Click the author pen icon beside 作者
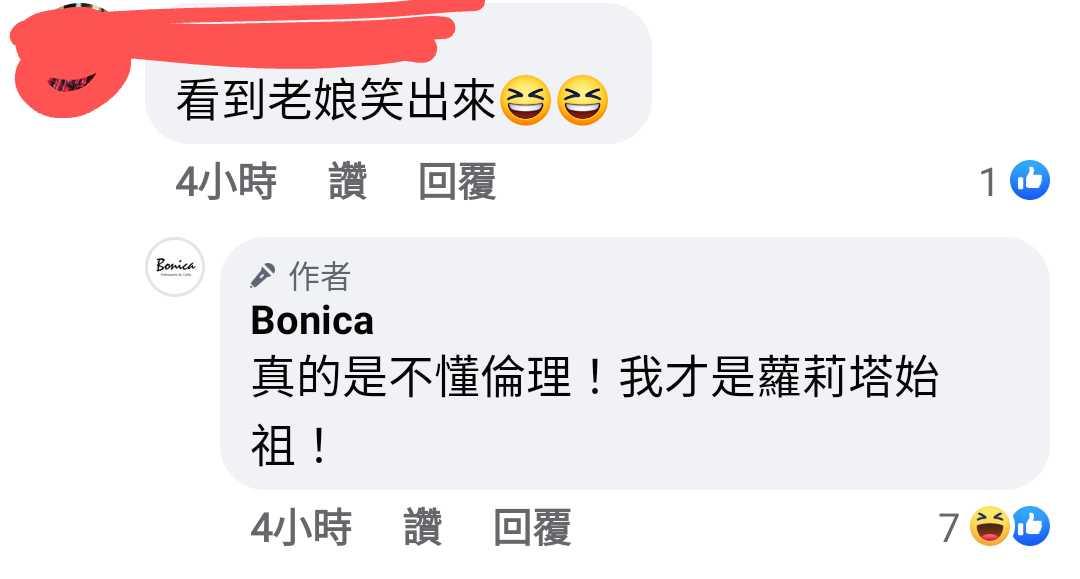1080x579 pixels. coord(262,275)
